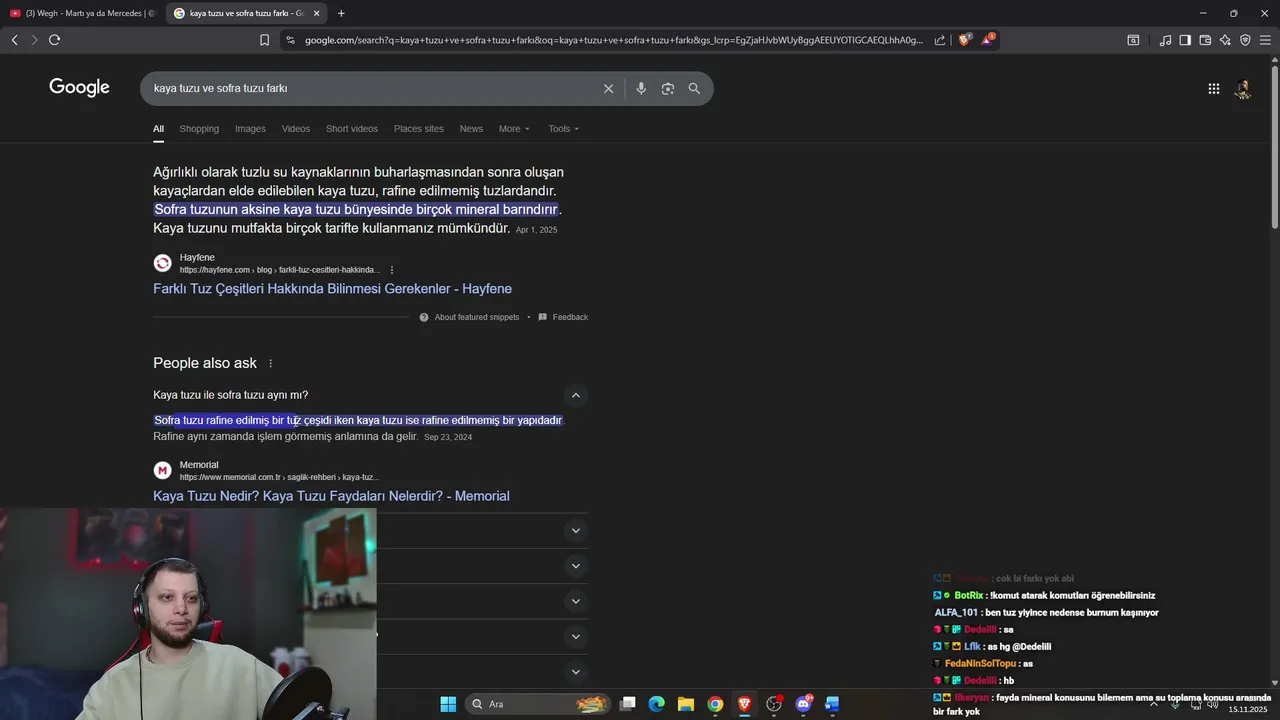Click the browser address bar URL
The width and height of the screenshot is (1280, 720).
pos(614,40)
